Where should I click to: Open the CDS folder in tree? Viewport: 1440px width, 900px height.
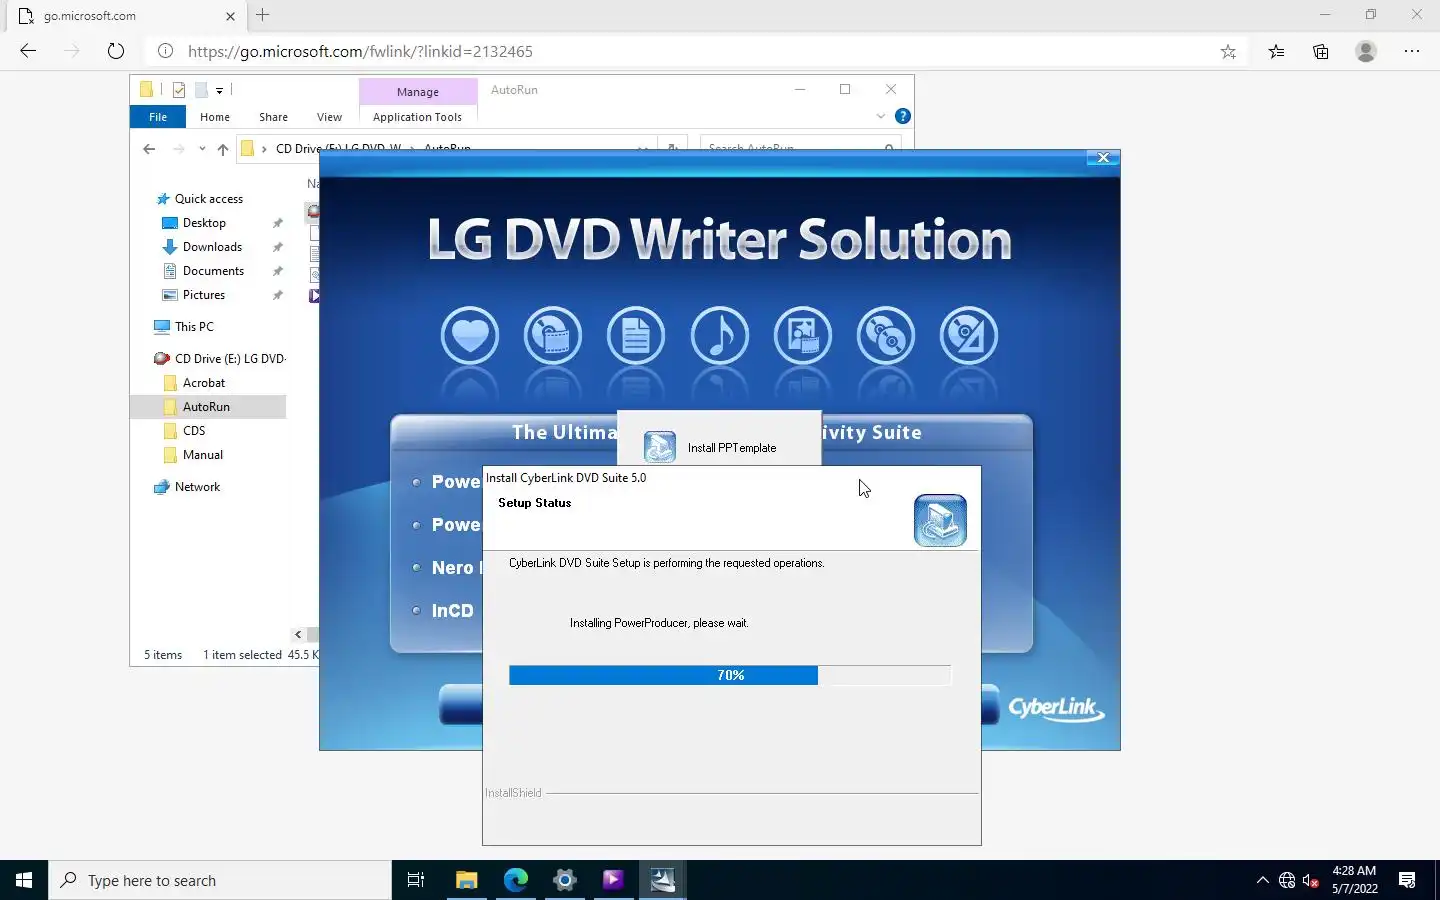pos(194,431)
